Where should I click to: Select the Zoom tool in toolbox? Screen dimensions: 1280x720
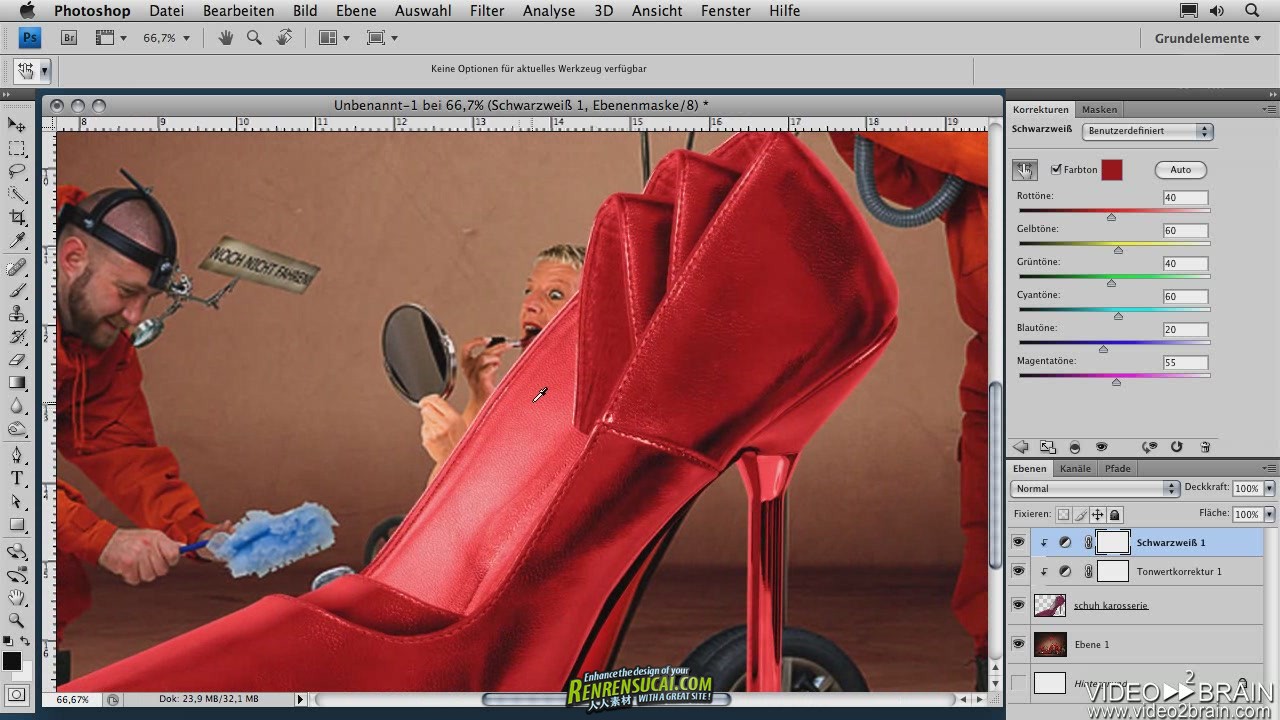17,620
